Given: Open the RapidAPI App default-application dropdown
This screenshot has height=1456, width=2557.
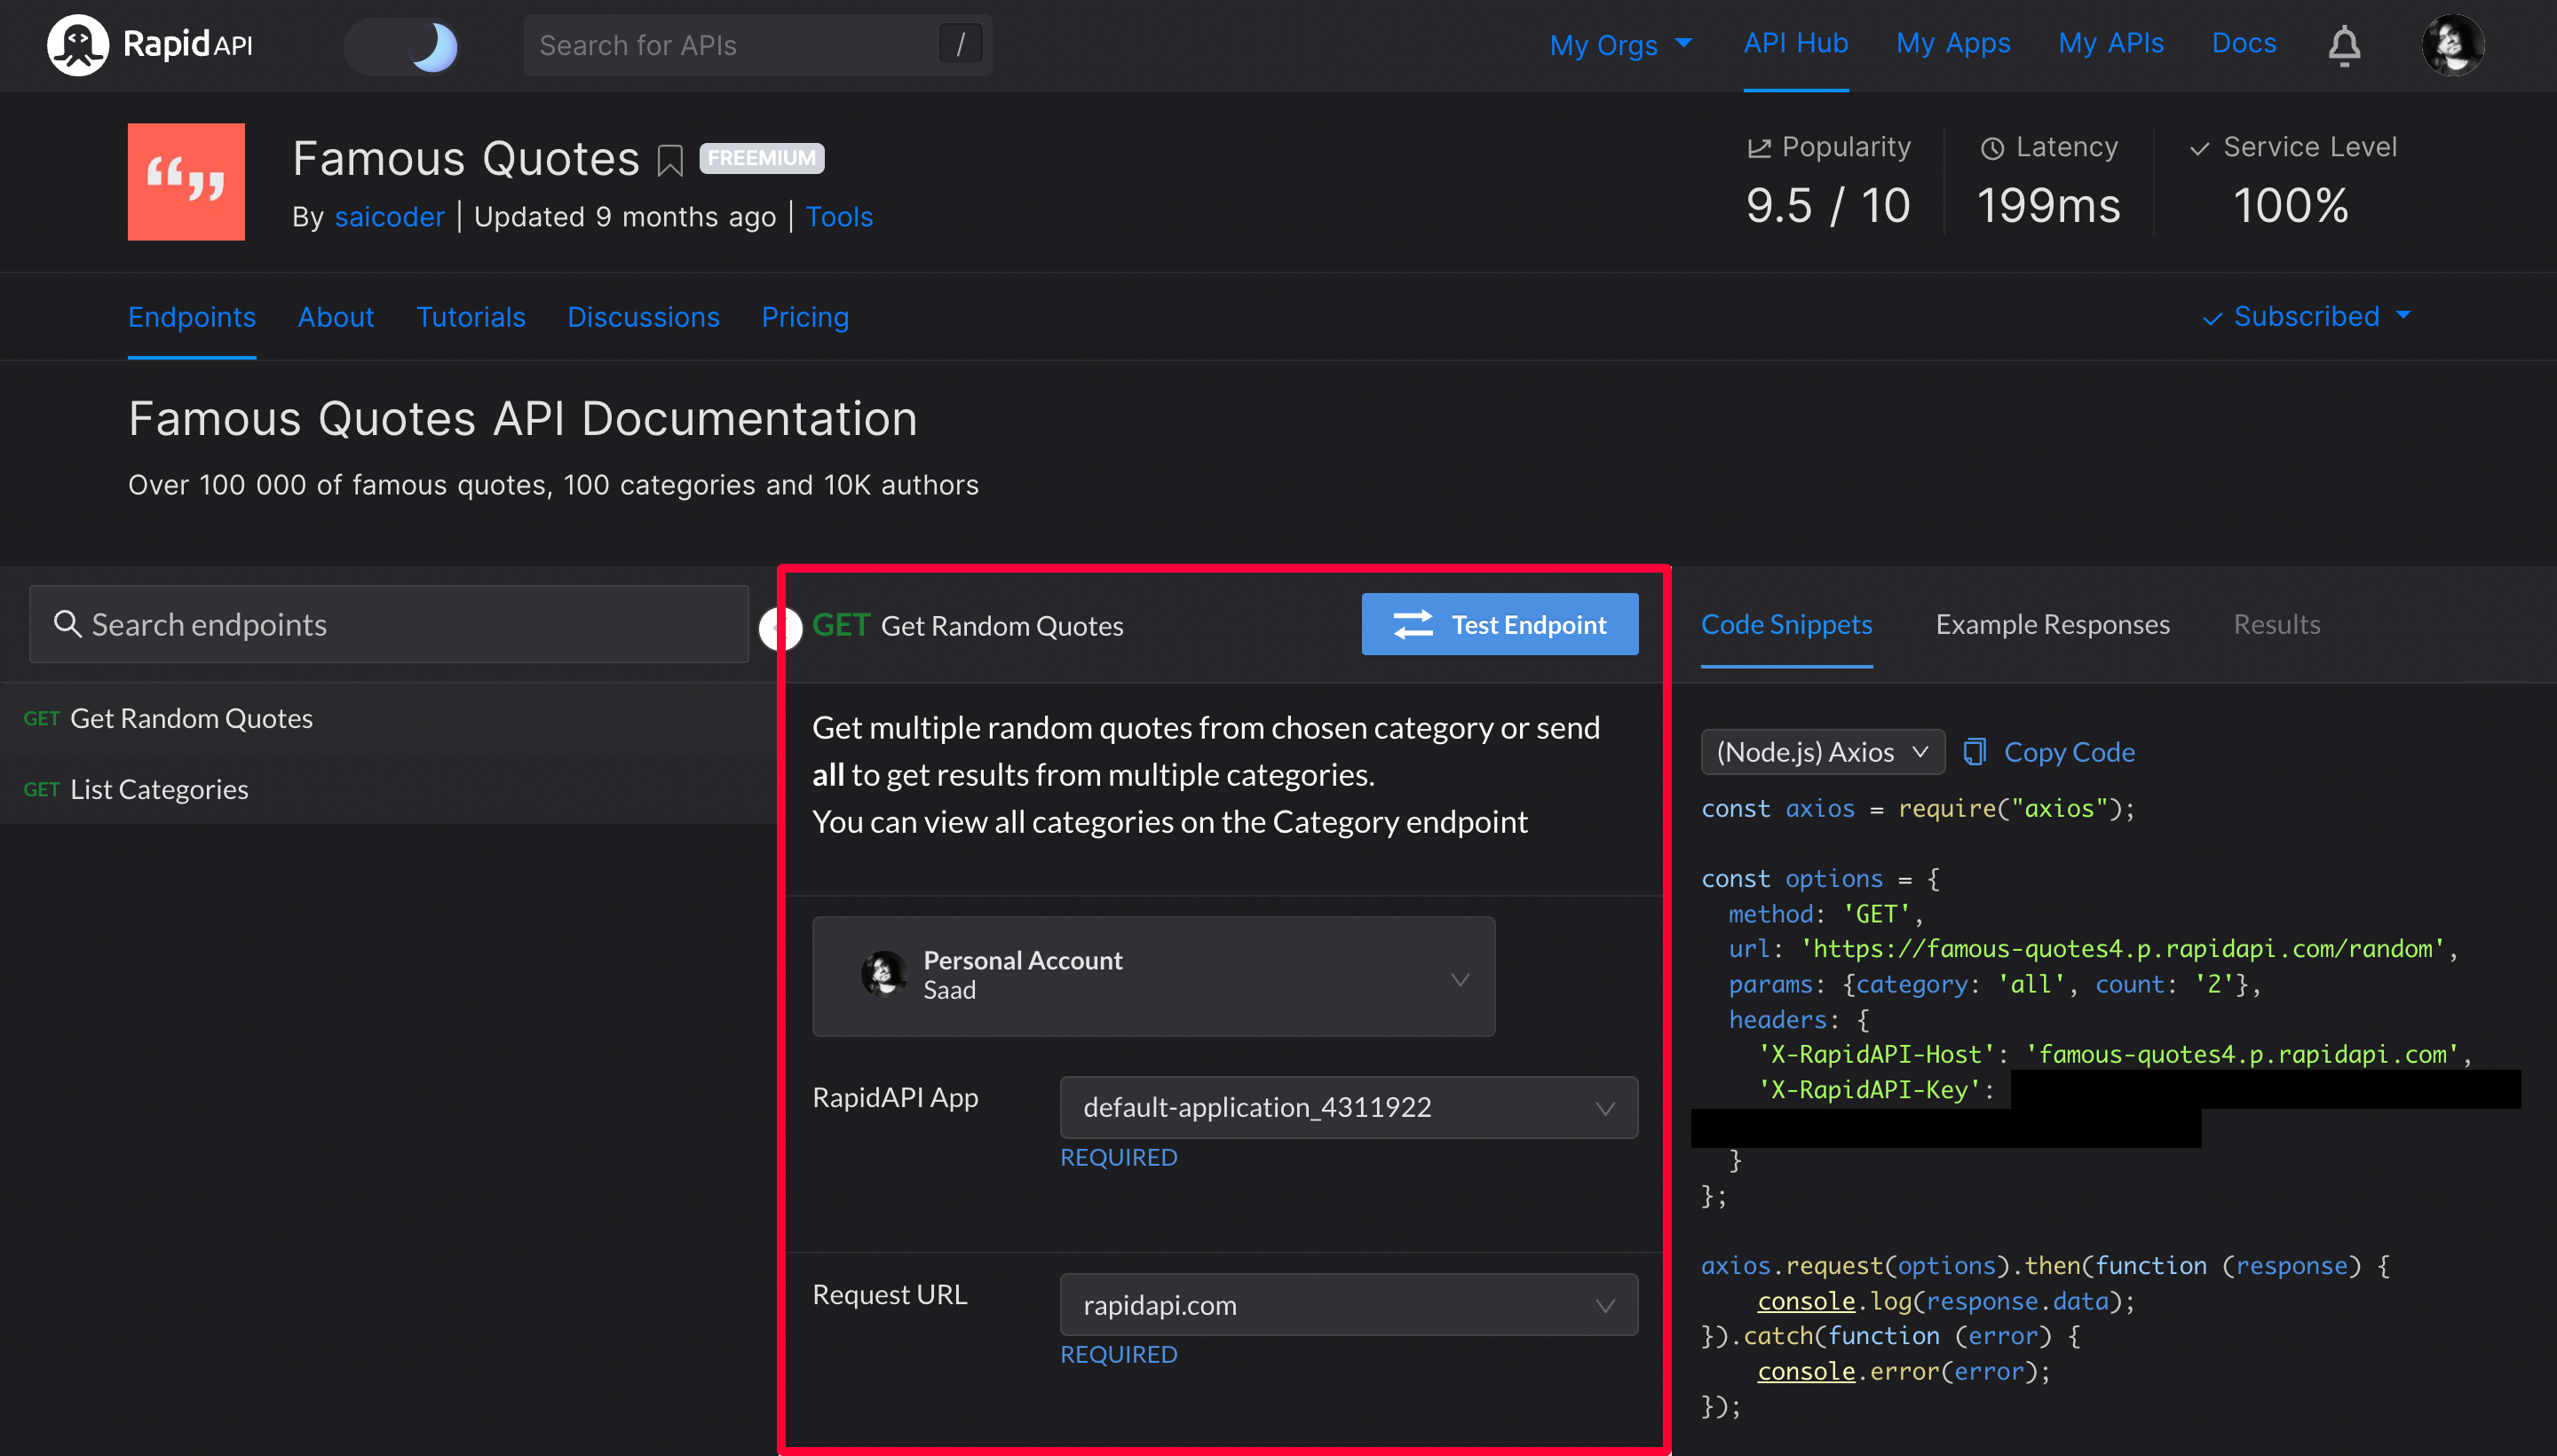Looking at the screenshot, I should coord(1348,1107).
